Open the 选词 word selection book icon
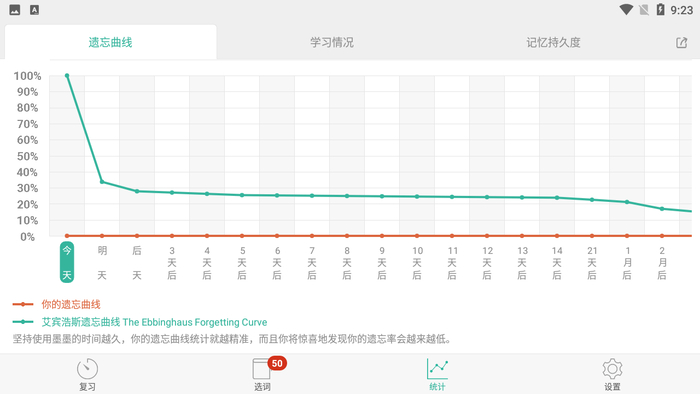 click(x=262, y=369)
